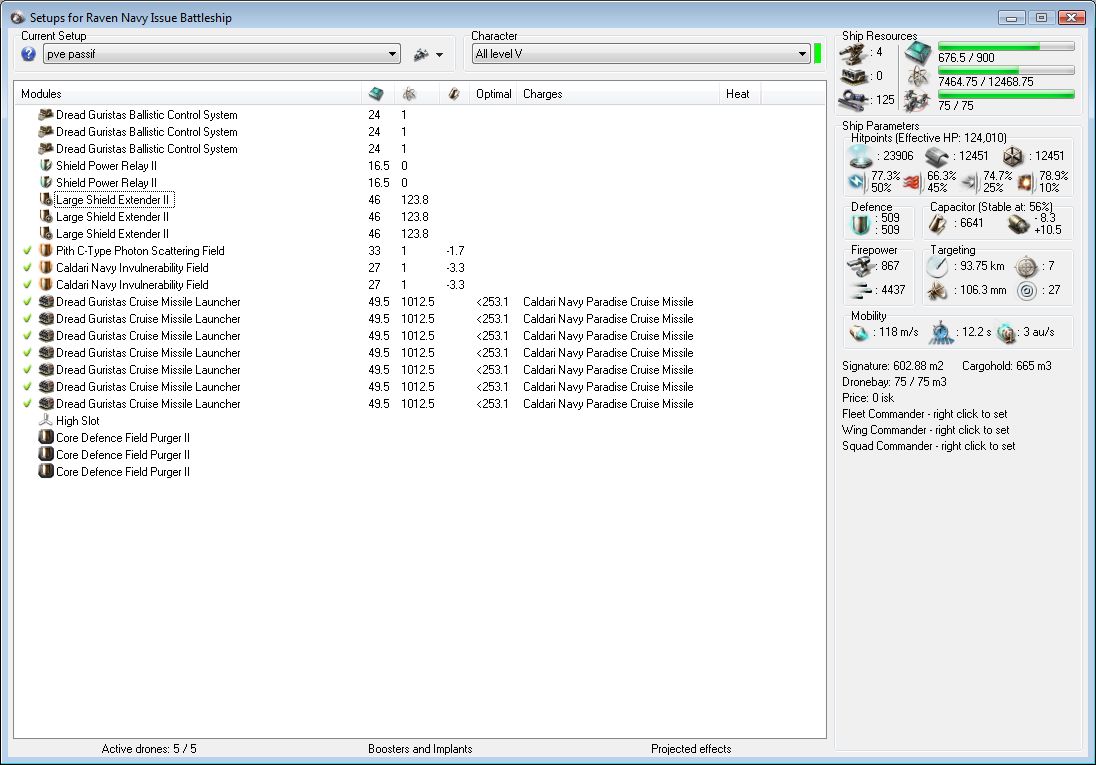Select the first Shield Power Relay II icon
This screenshot has height=765, width=1096.
click(46, 165)
